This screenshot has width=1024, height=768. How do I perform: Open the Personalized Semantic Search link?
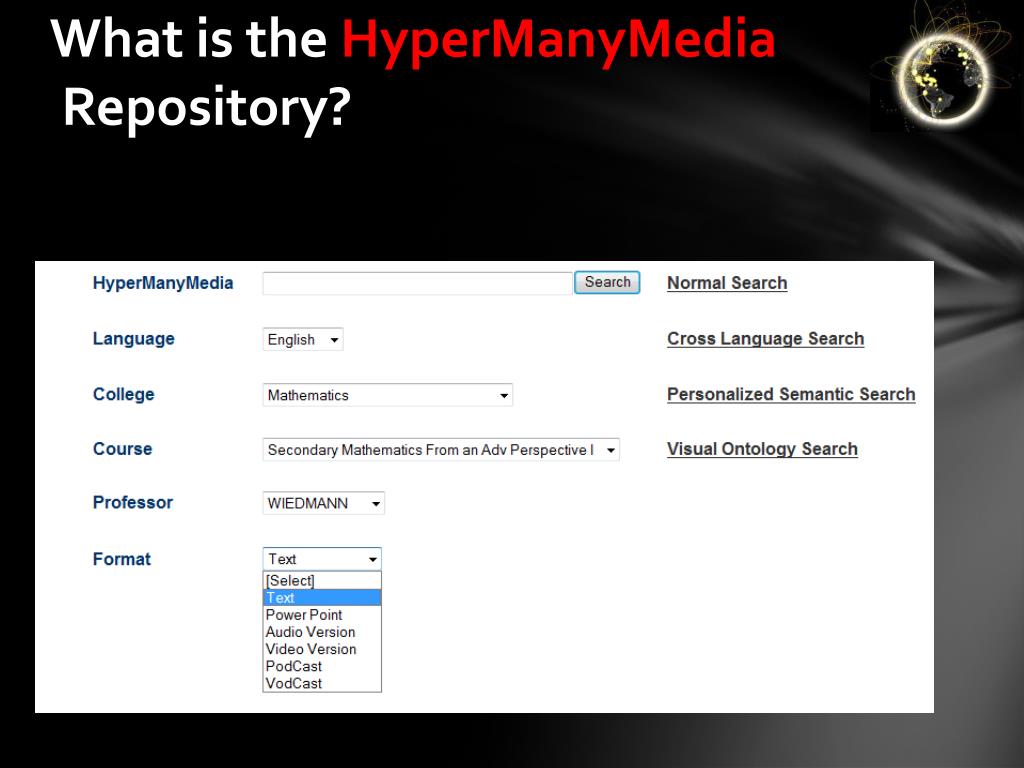pos(791,394)
